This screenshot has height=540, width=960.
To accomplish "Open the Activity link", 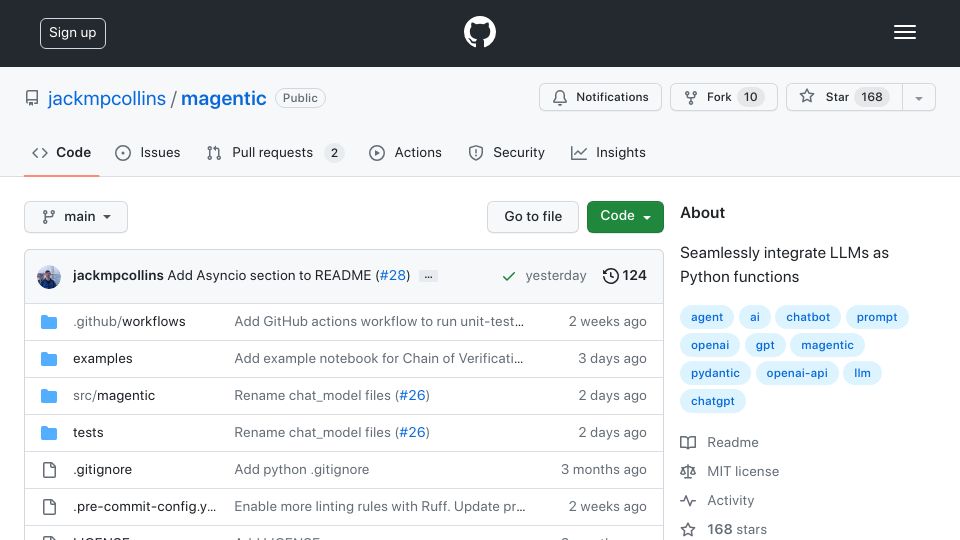I will pos(718,500).
